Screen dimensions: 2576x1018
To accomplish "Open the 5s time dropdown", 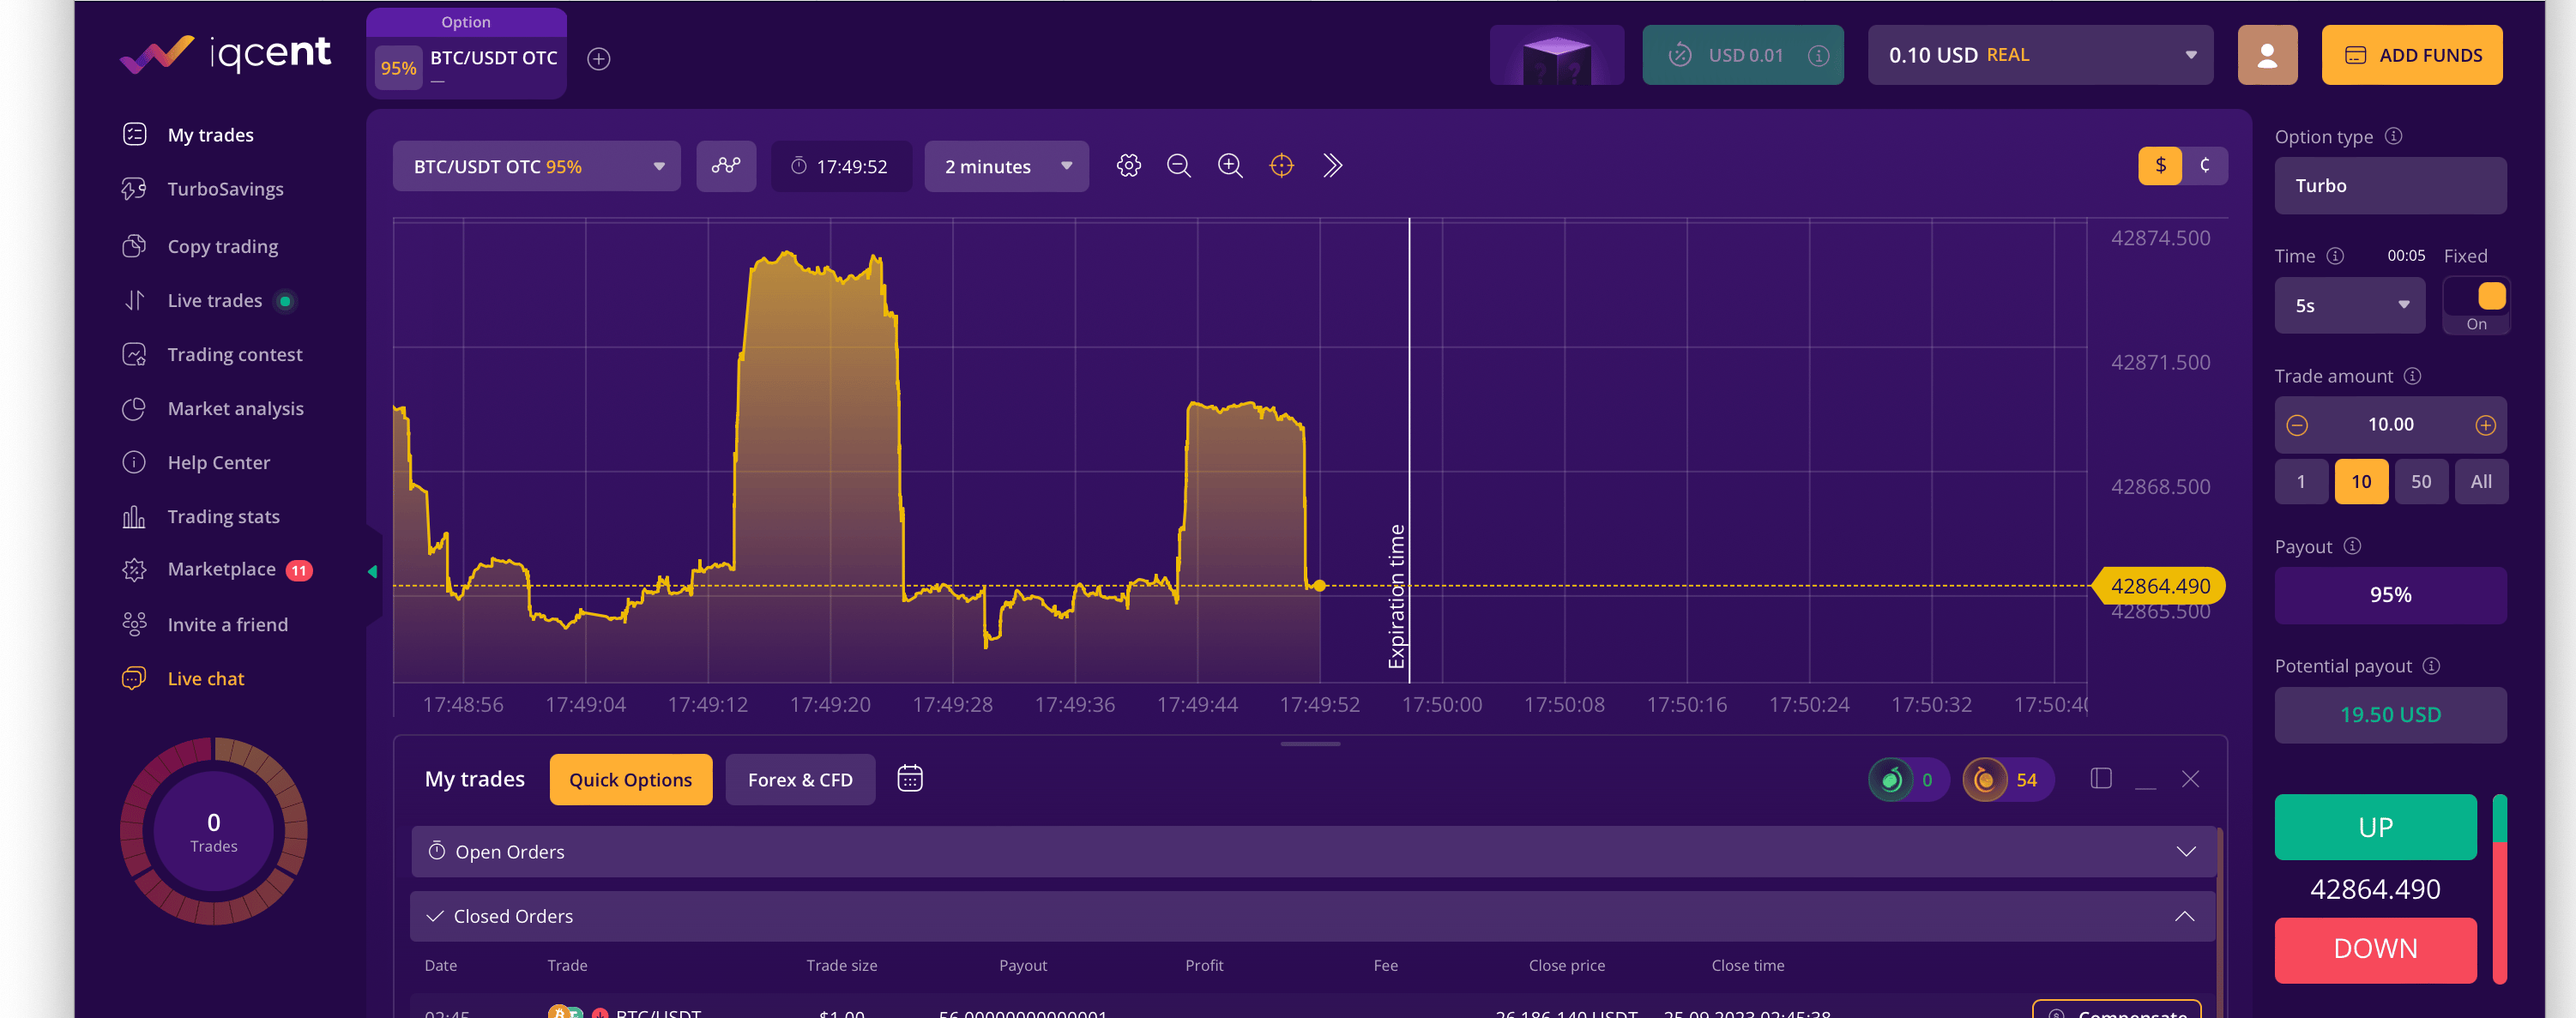I will pos(2349,305).
